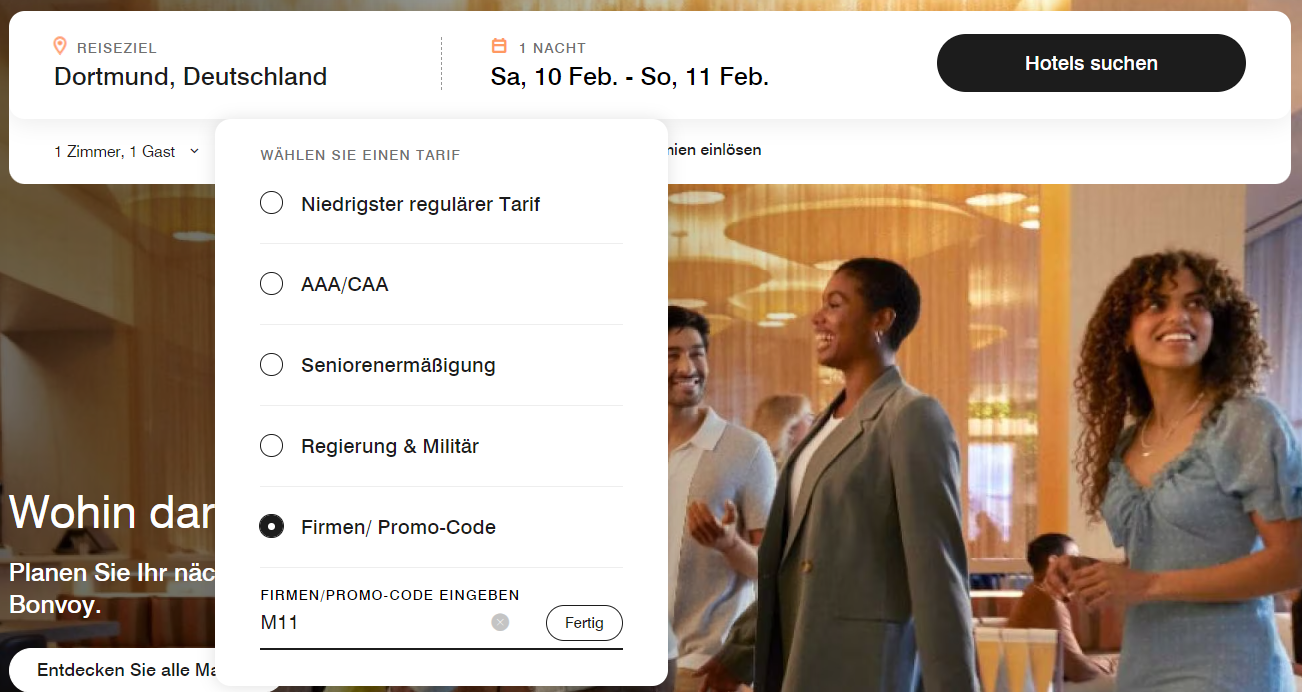Pick the Regierung & Militär radio option

pyautogui.click(x=271, y=446)
